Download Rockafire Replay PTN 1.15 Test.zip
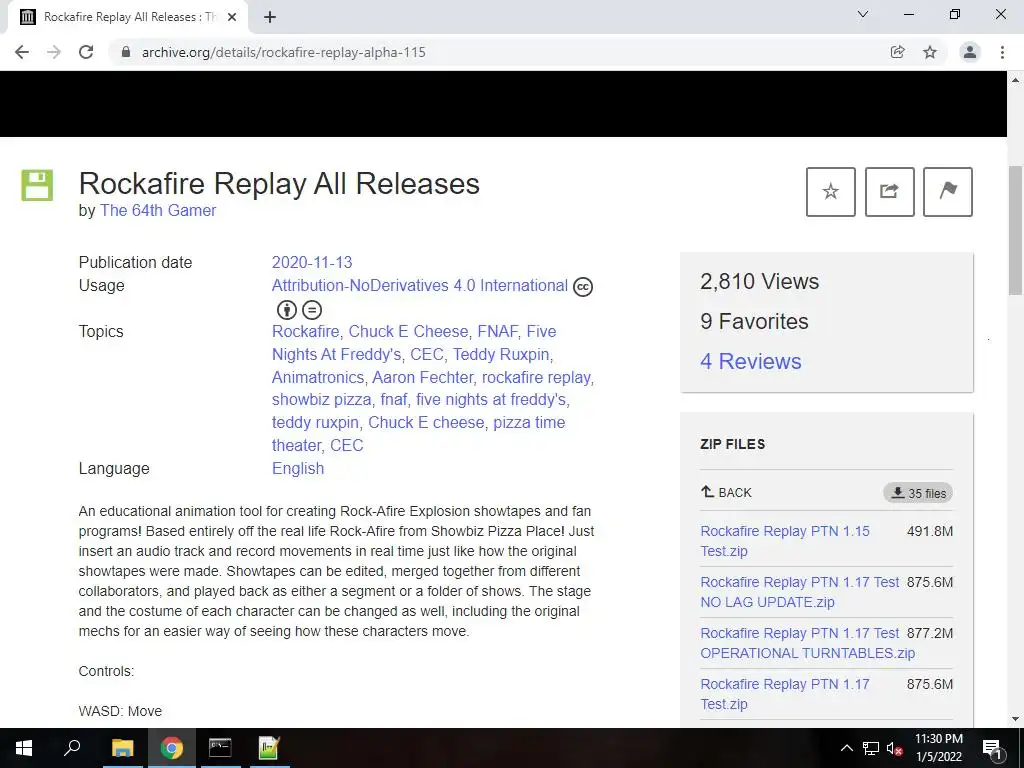The height and width of the screenshot is (768, 1024). coord(785,541)
